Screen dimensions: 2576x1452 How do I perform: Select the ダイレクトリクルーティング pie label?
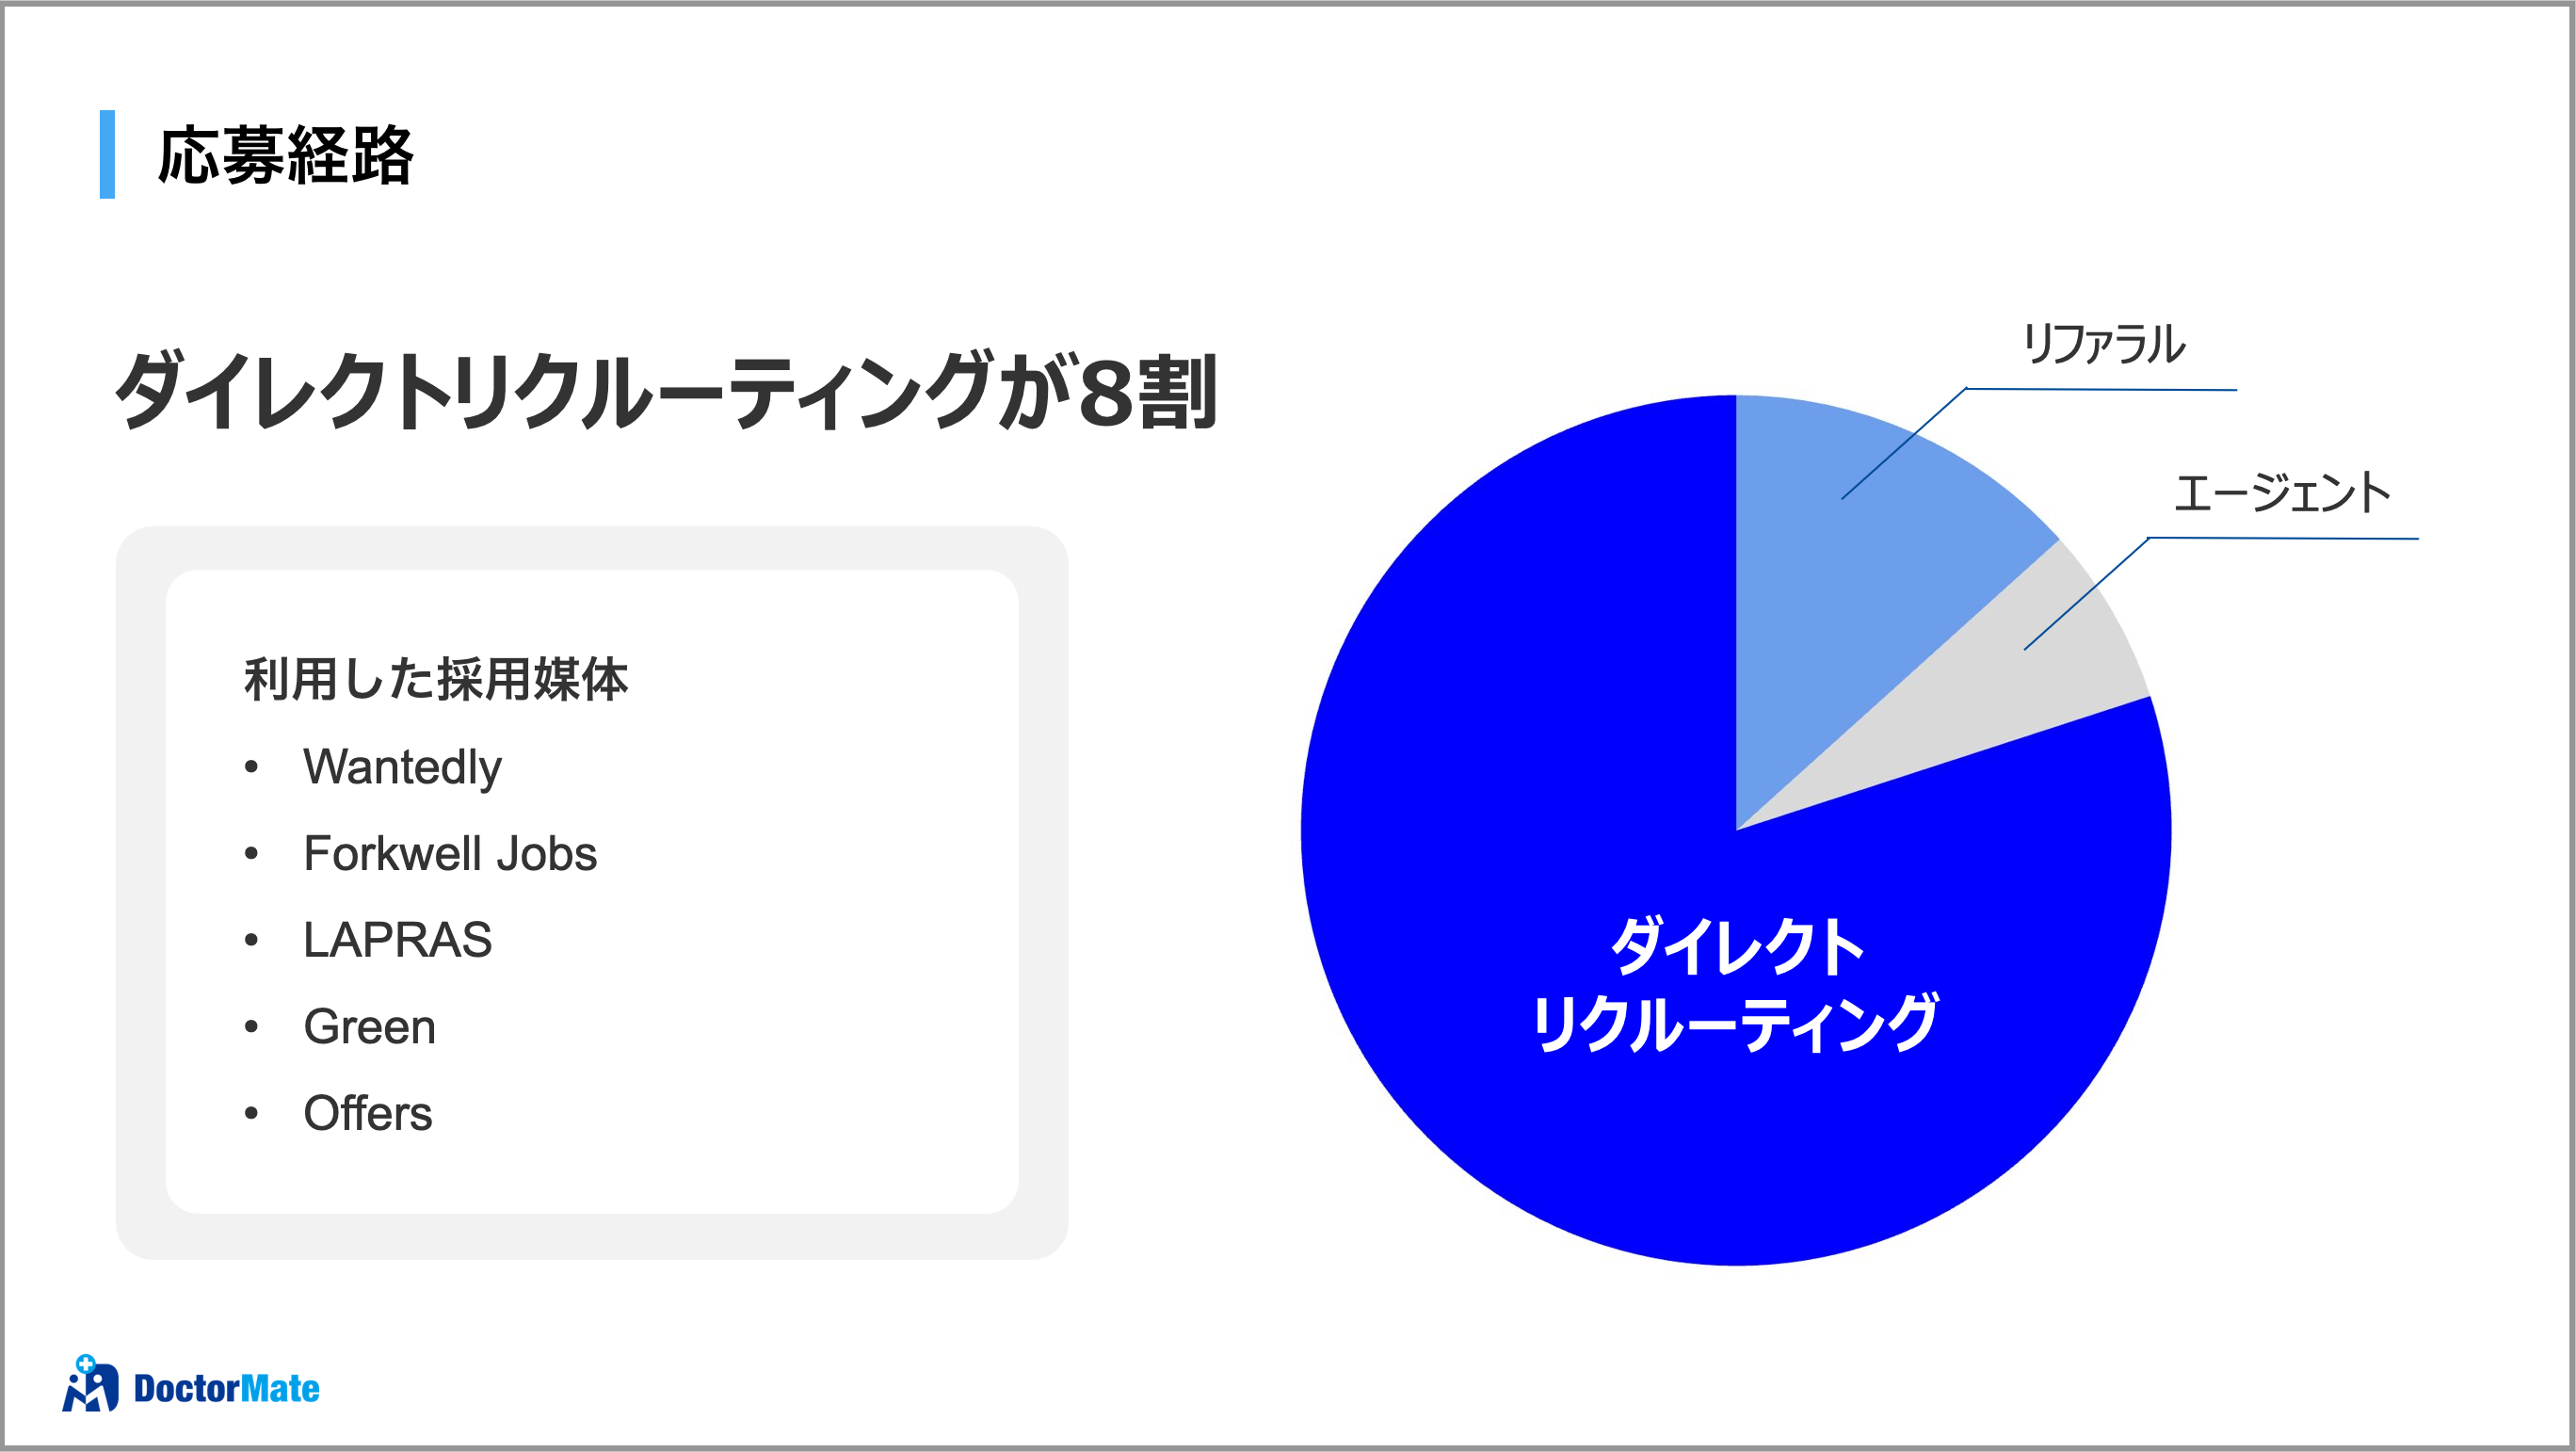coord(1736,985)
